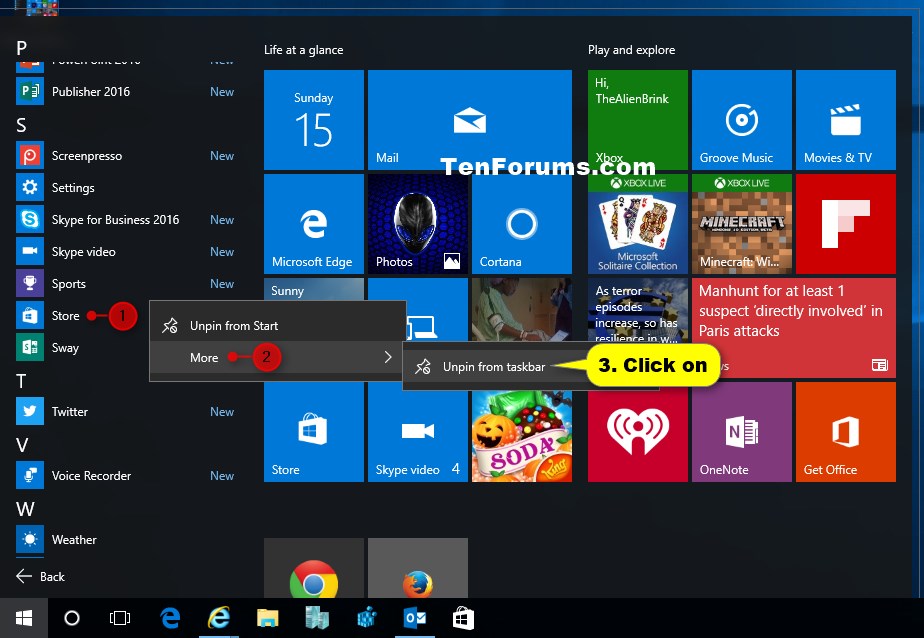Start the Photos app tile
Screen dimensions: 924x638
coord(417,222)
